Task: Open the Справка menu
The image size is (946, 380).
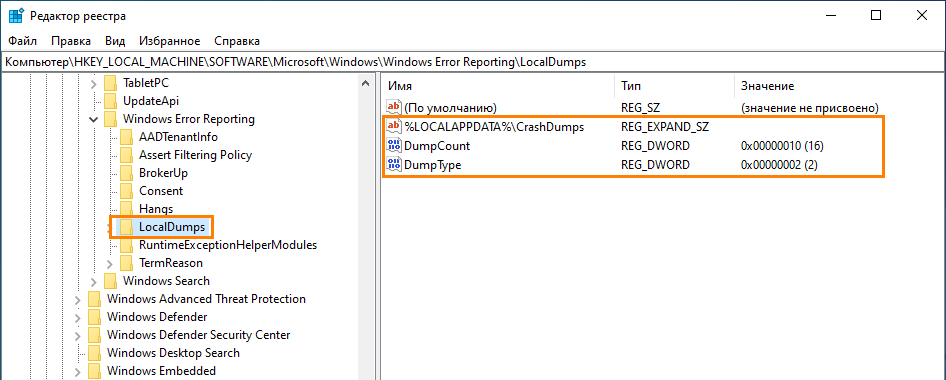Action: (237, 41)
